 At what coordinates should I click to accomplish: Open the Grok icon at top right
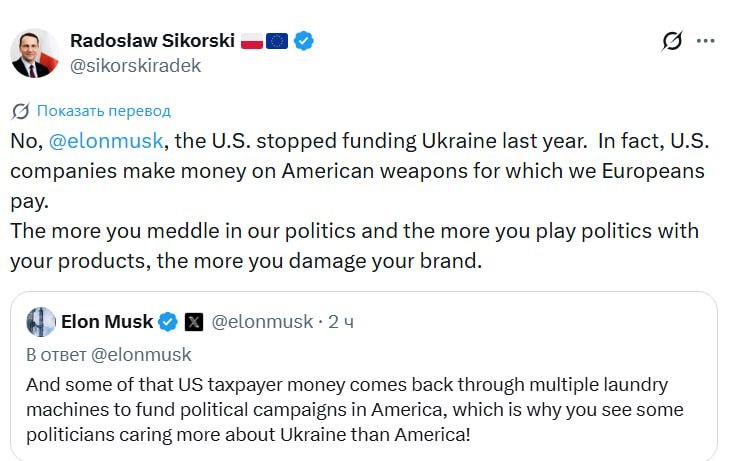click(x=672, y=41)
